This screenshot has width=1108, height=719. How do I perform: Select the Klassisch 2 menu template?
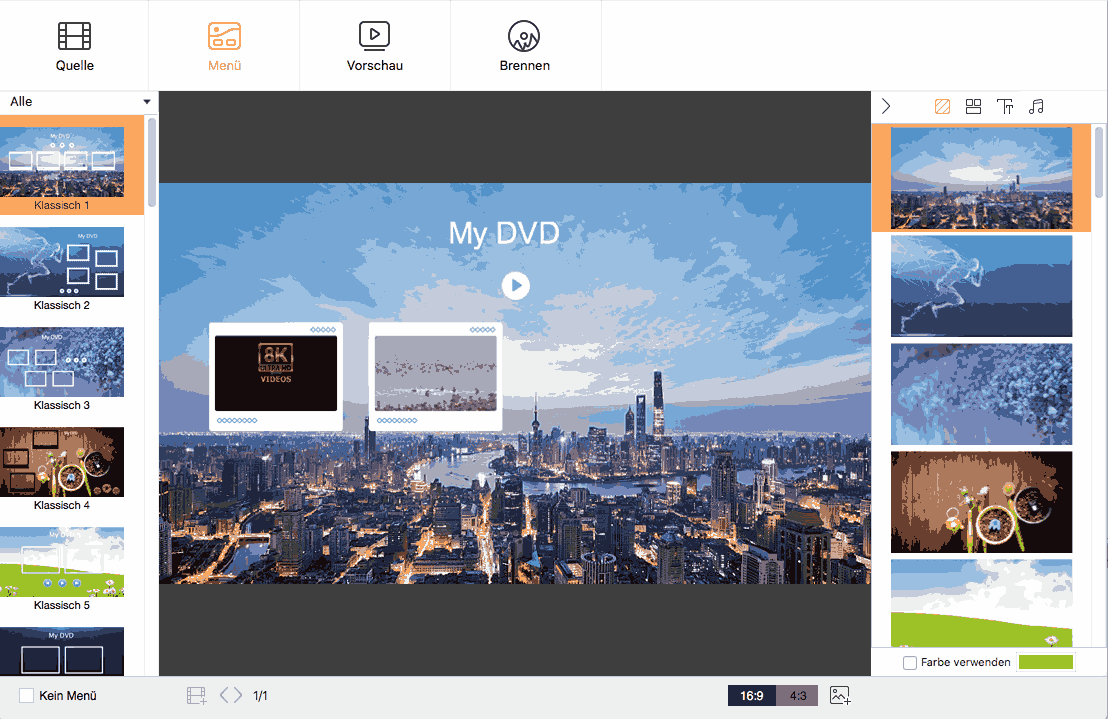pos(62,268)
